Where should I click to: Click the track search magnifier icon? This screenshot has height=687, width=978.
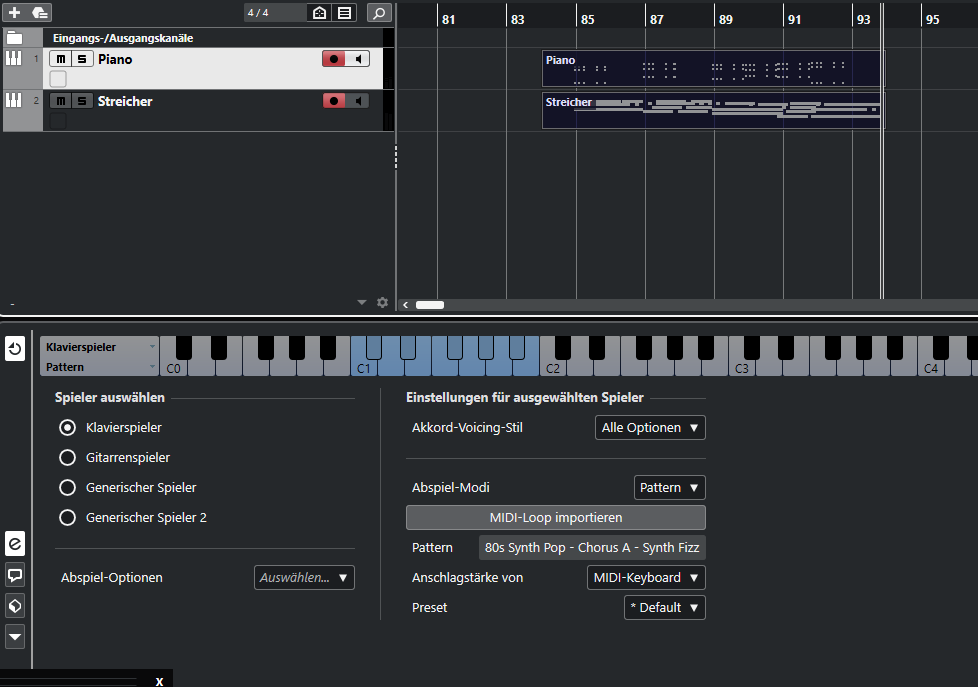pyautogui.click(x=379, y=13)
